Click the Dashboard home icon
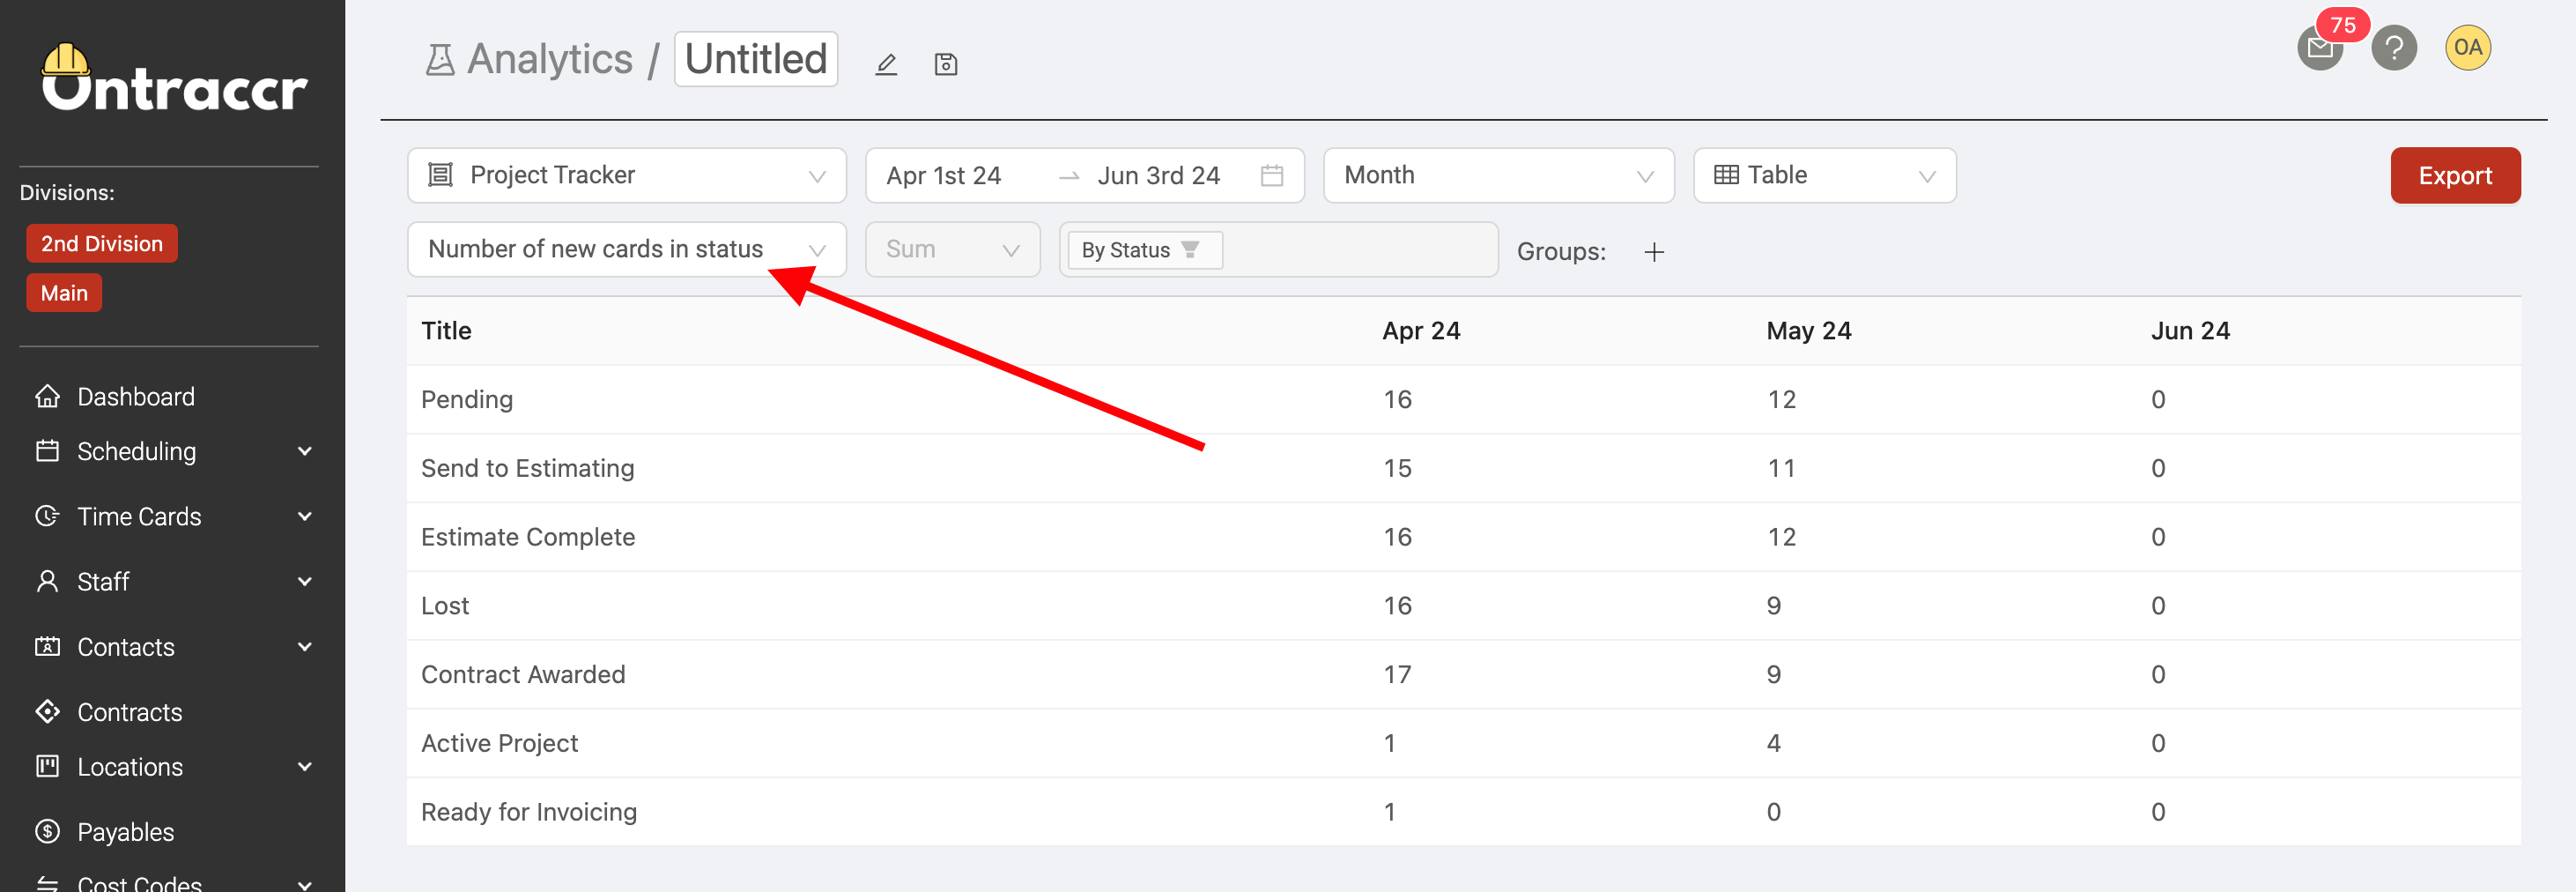The height and width of the screenshot is (892, 2576). pyautogui.click(x=47, y=397)
